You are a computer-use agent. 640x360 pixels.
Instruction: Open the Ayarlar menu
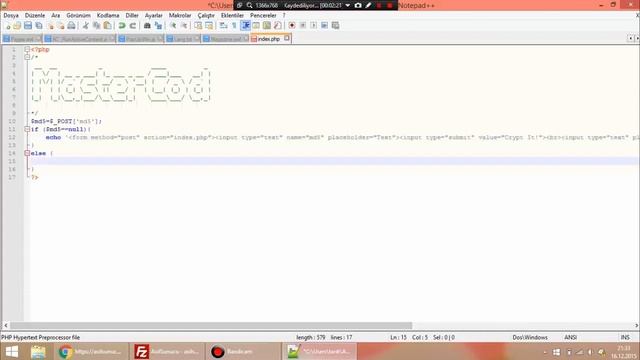click(153, 16)
